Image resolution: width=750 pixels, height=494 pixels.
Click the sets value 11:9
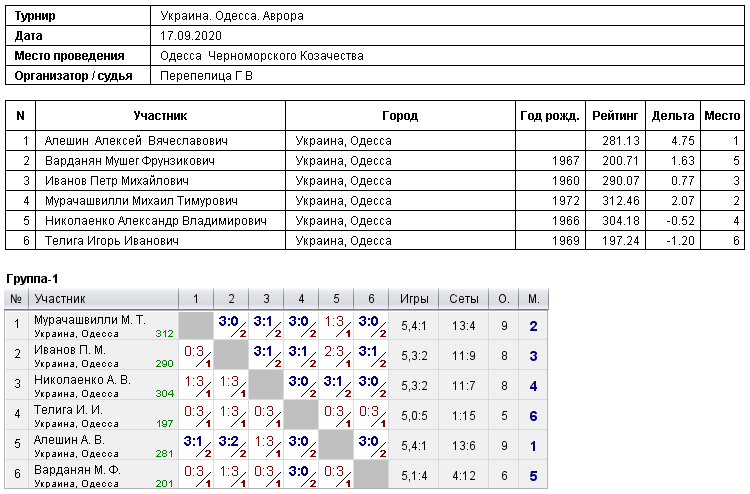click(463, 356)
